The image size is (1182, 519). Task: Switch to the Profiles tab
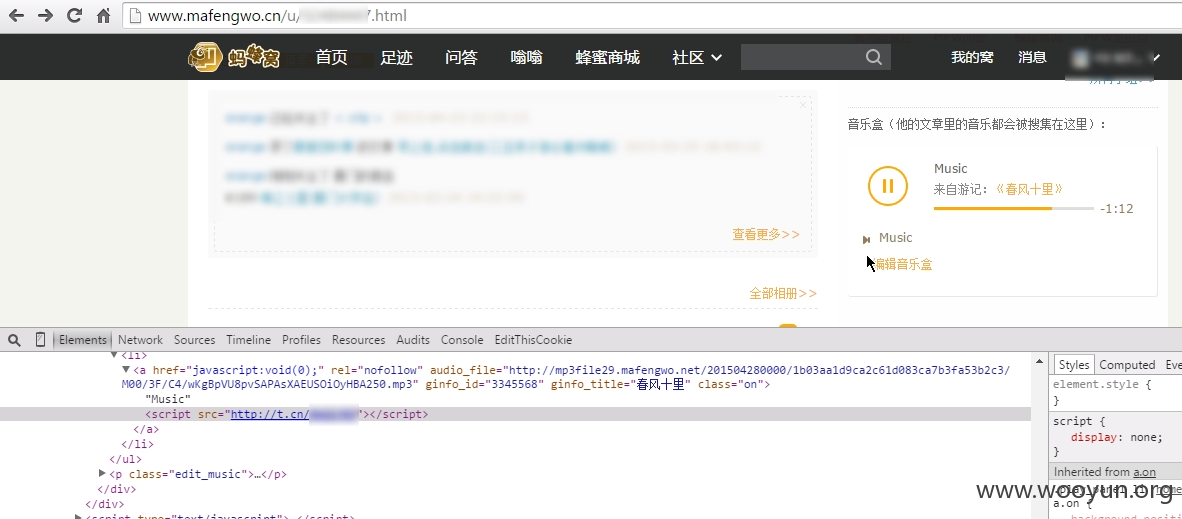click(302, 340)
